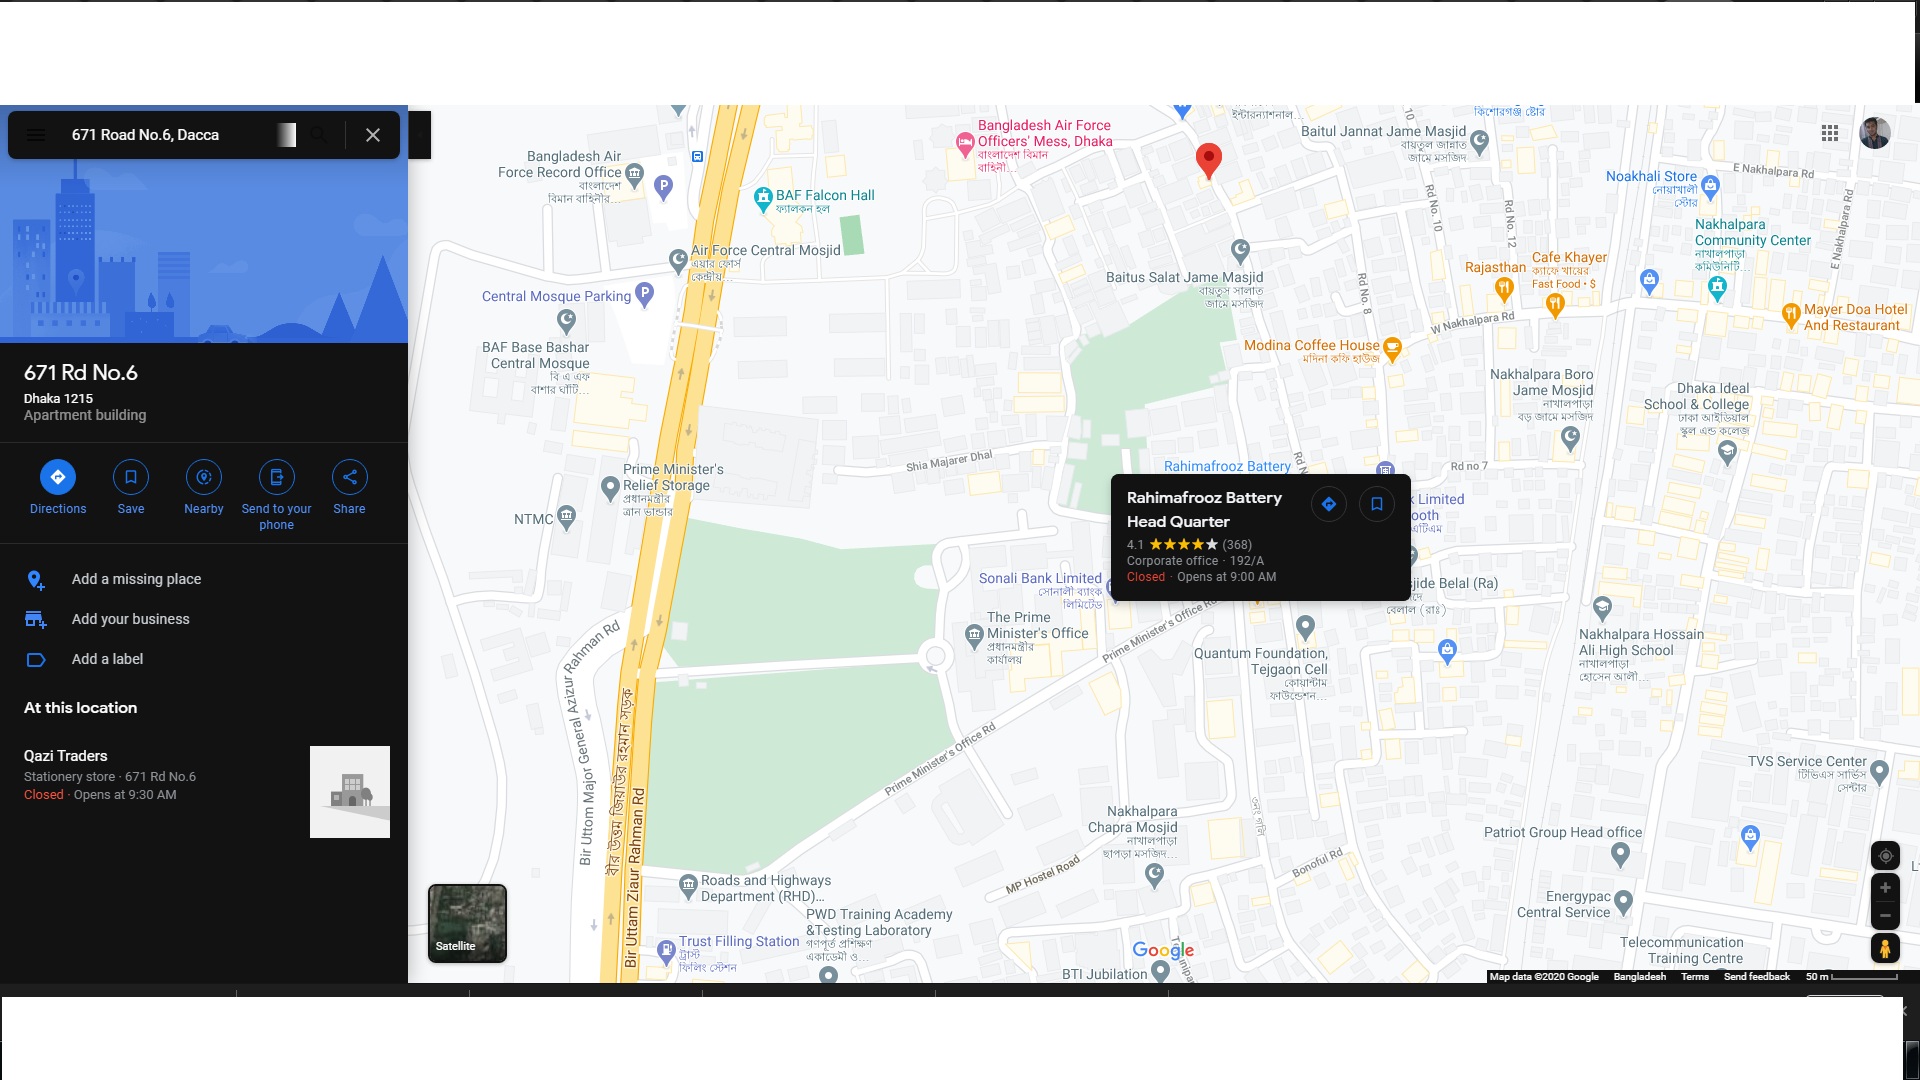Click Rajasthan restaurant marker
This screenshot has width=1920, height=1080.
tap(1504, 289)
